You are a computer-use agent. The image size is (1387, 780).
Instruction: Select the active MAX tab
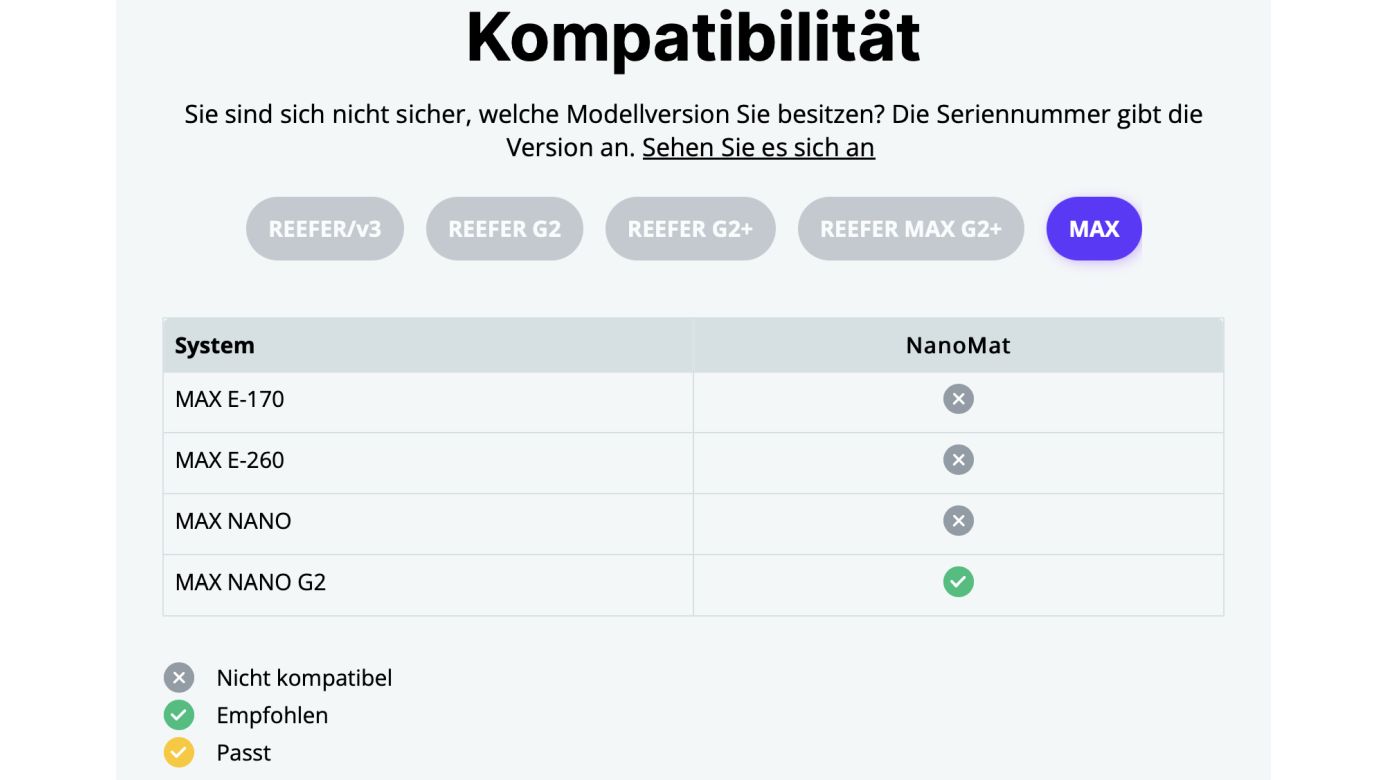click(1094, 229)
